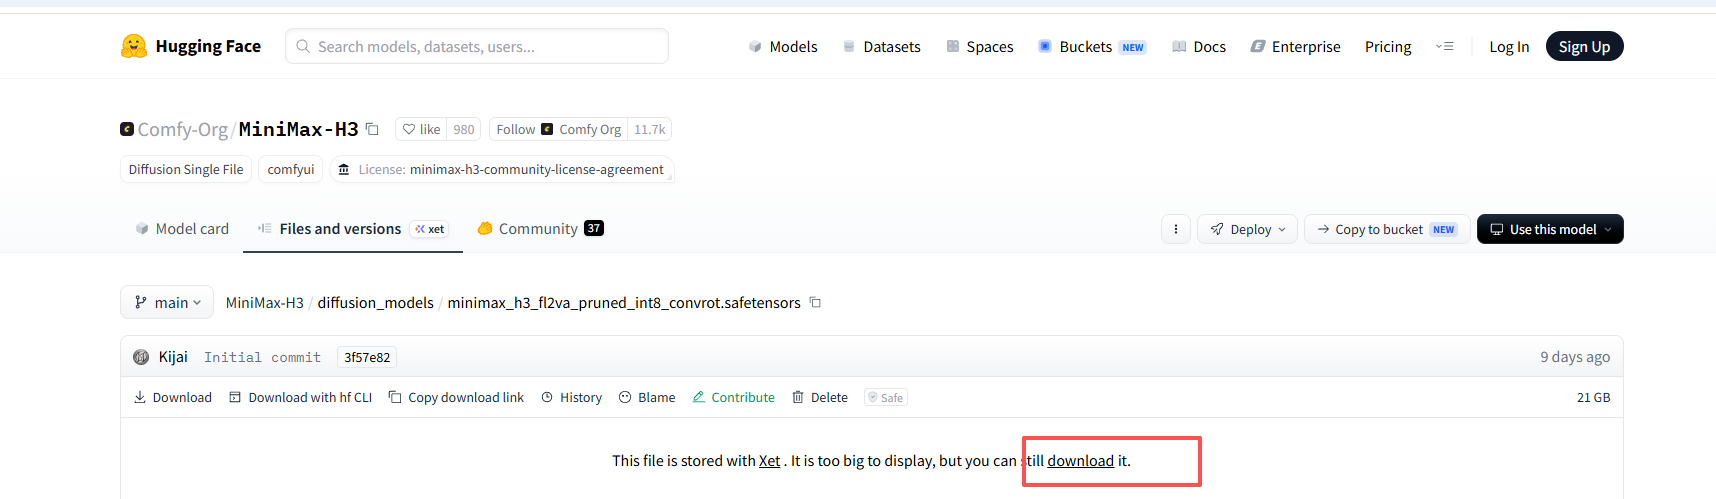
Task: Copy file path icon next to safetensors filename
Action: 815,302
